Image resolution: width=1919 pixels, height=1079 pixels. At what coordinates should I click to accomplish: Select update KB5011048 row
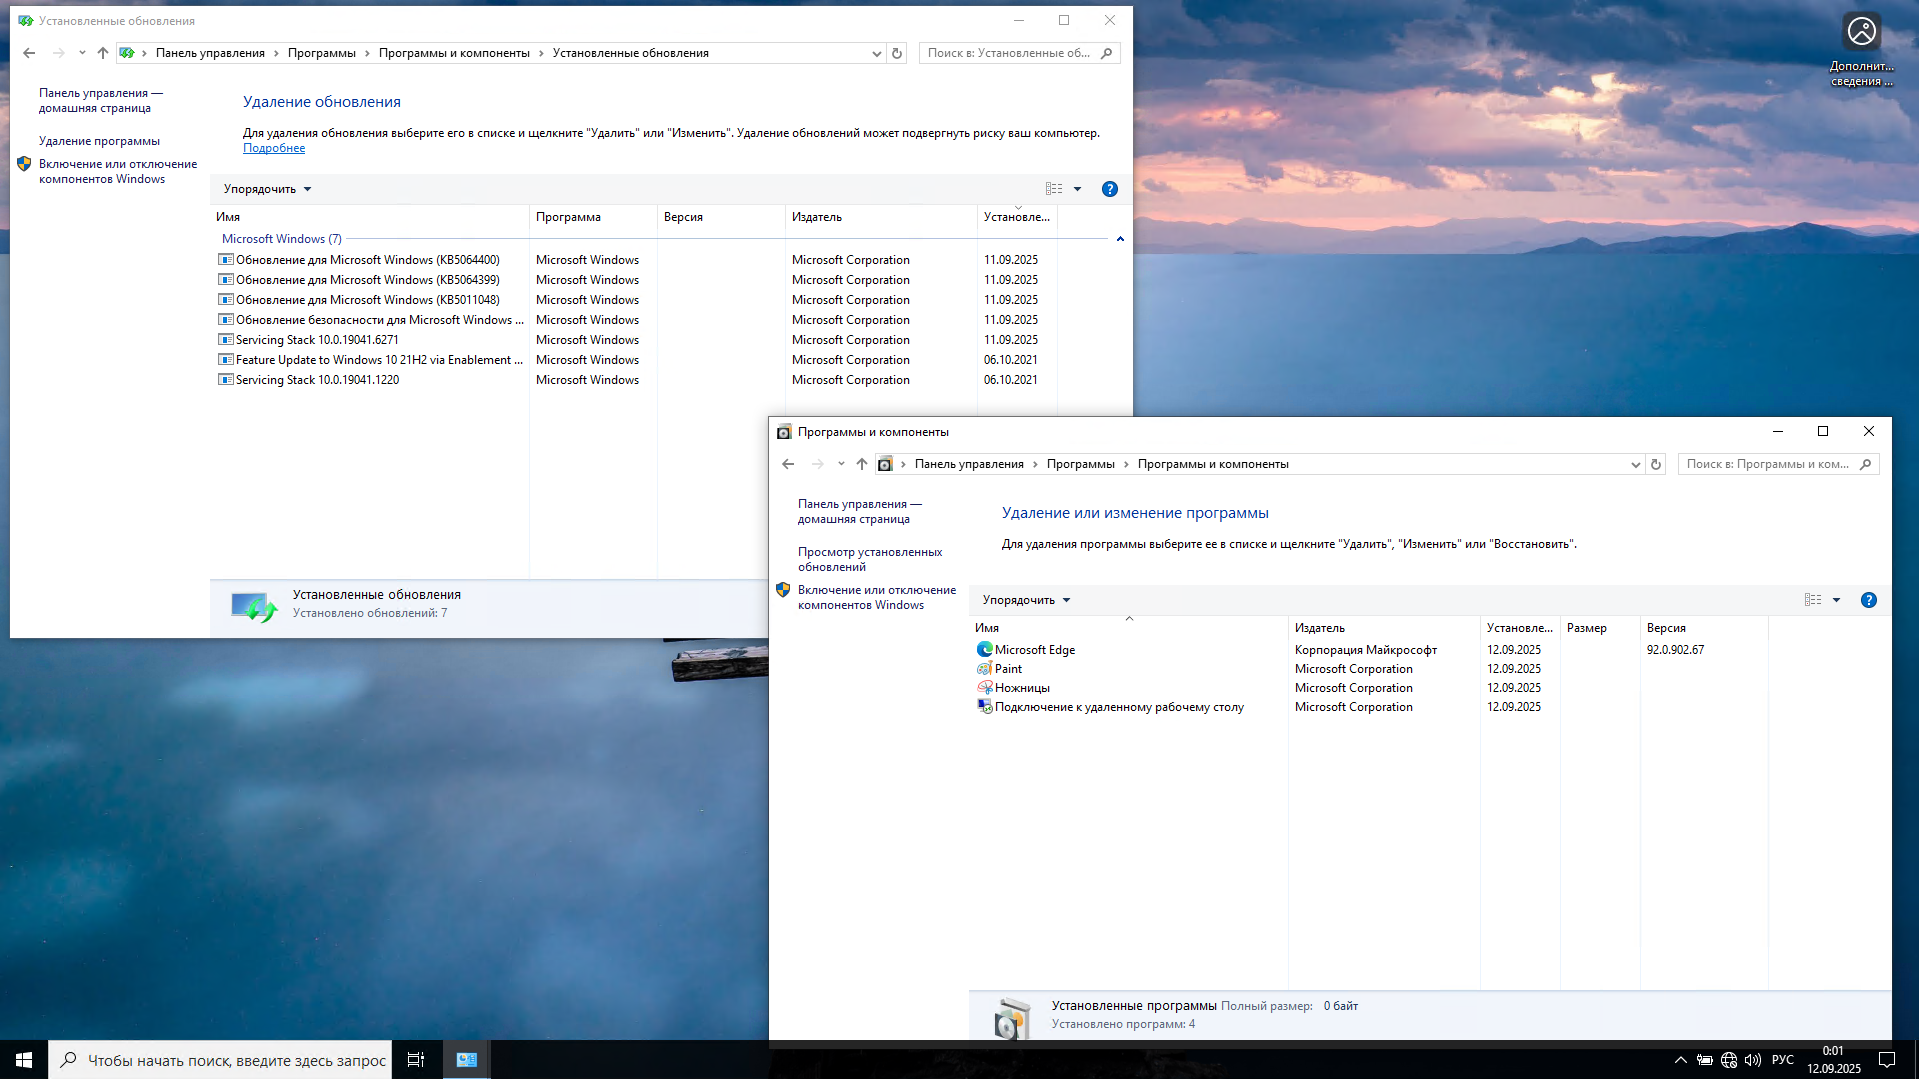coord(636,299)
